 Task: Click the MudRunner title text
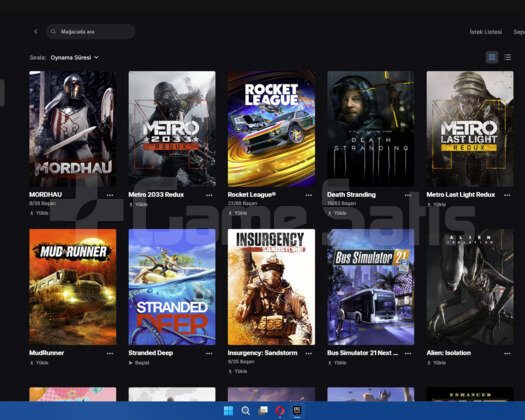(x=47, y=353)
